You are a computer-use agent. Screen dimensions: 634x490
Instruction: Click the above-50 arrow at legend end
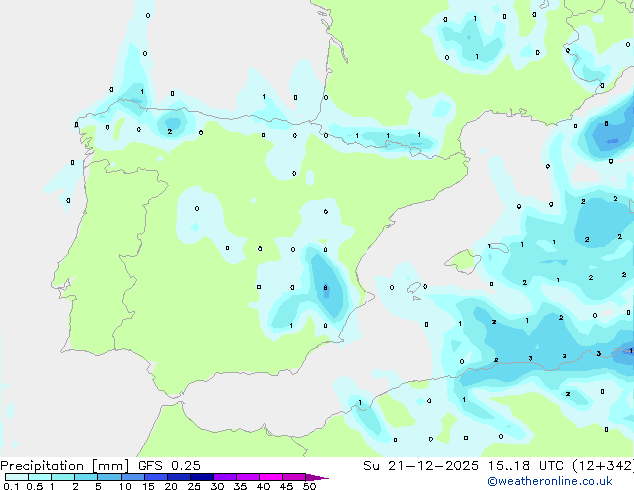point(317,477)
